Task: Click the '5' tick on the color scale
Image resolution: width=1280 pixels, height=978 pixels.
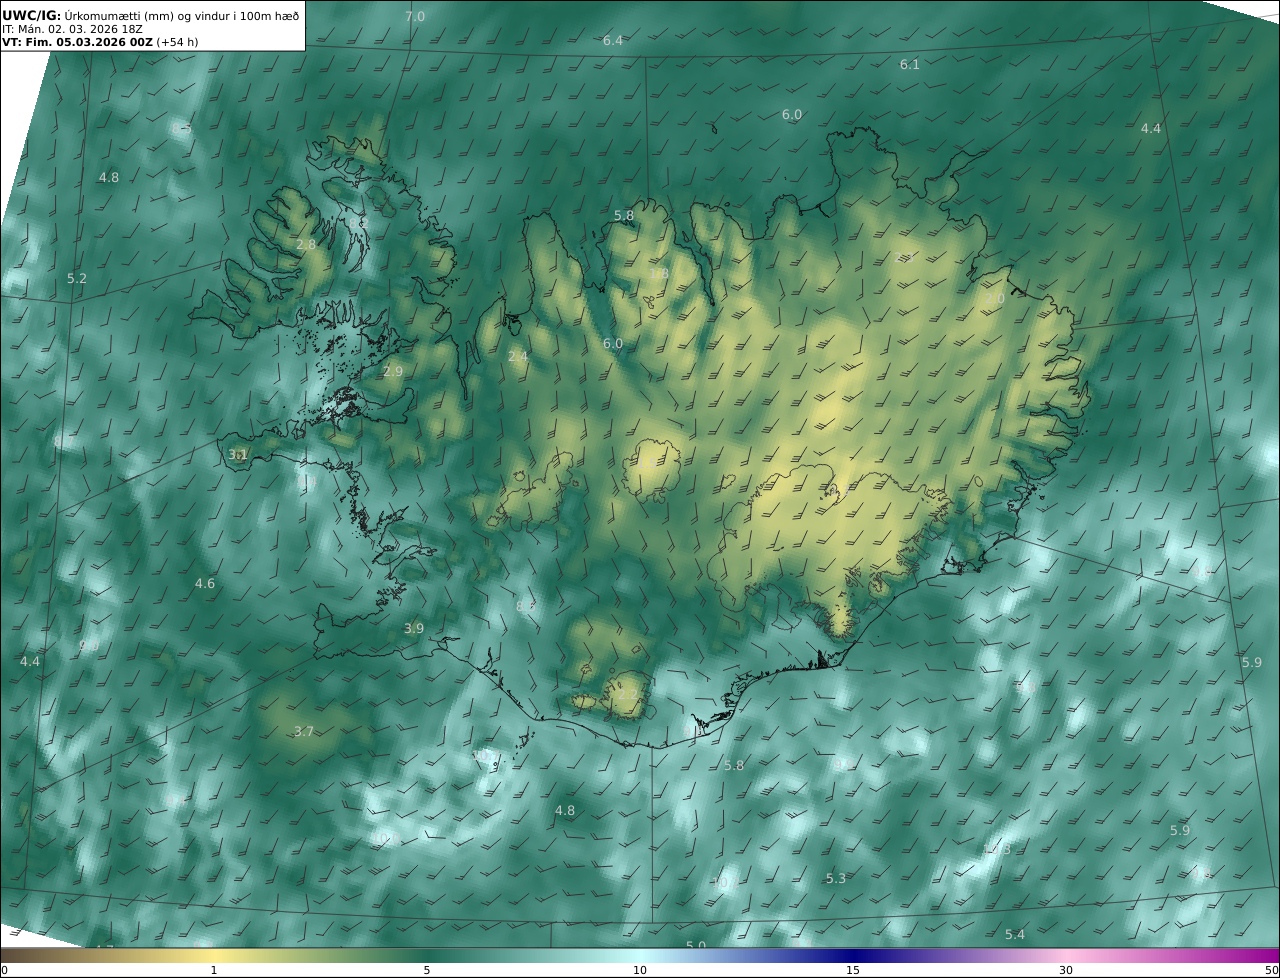Action: [x=427, y=970]
